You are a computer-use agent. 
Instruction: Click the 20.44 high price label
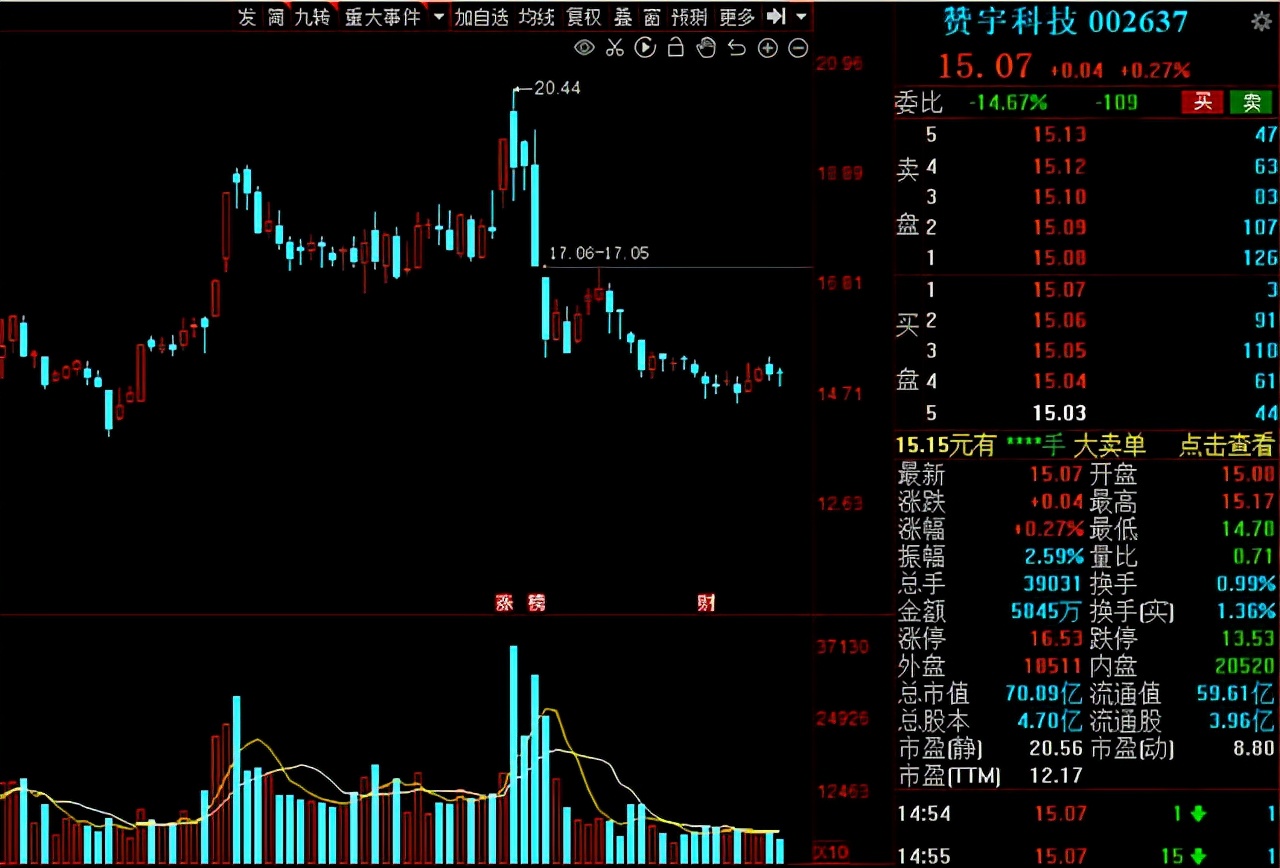(x=557, y=88)
